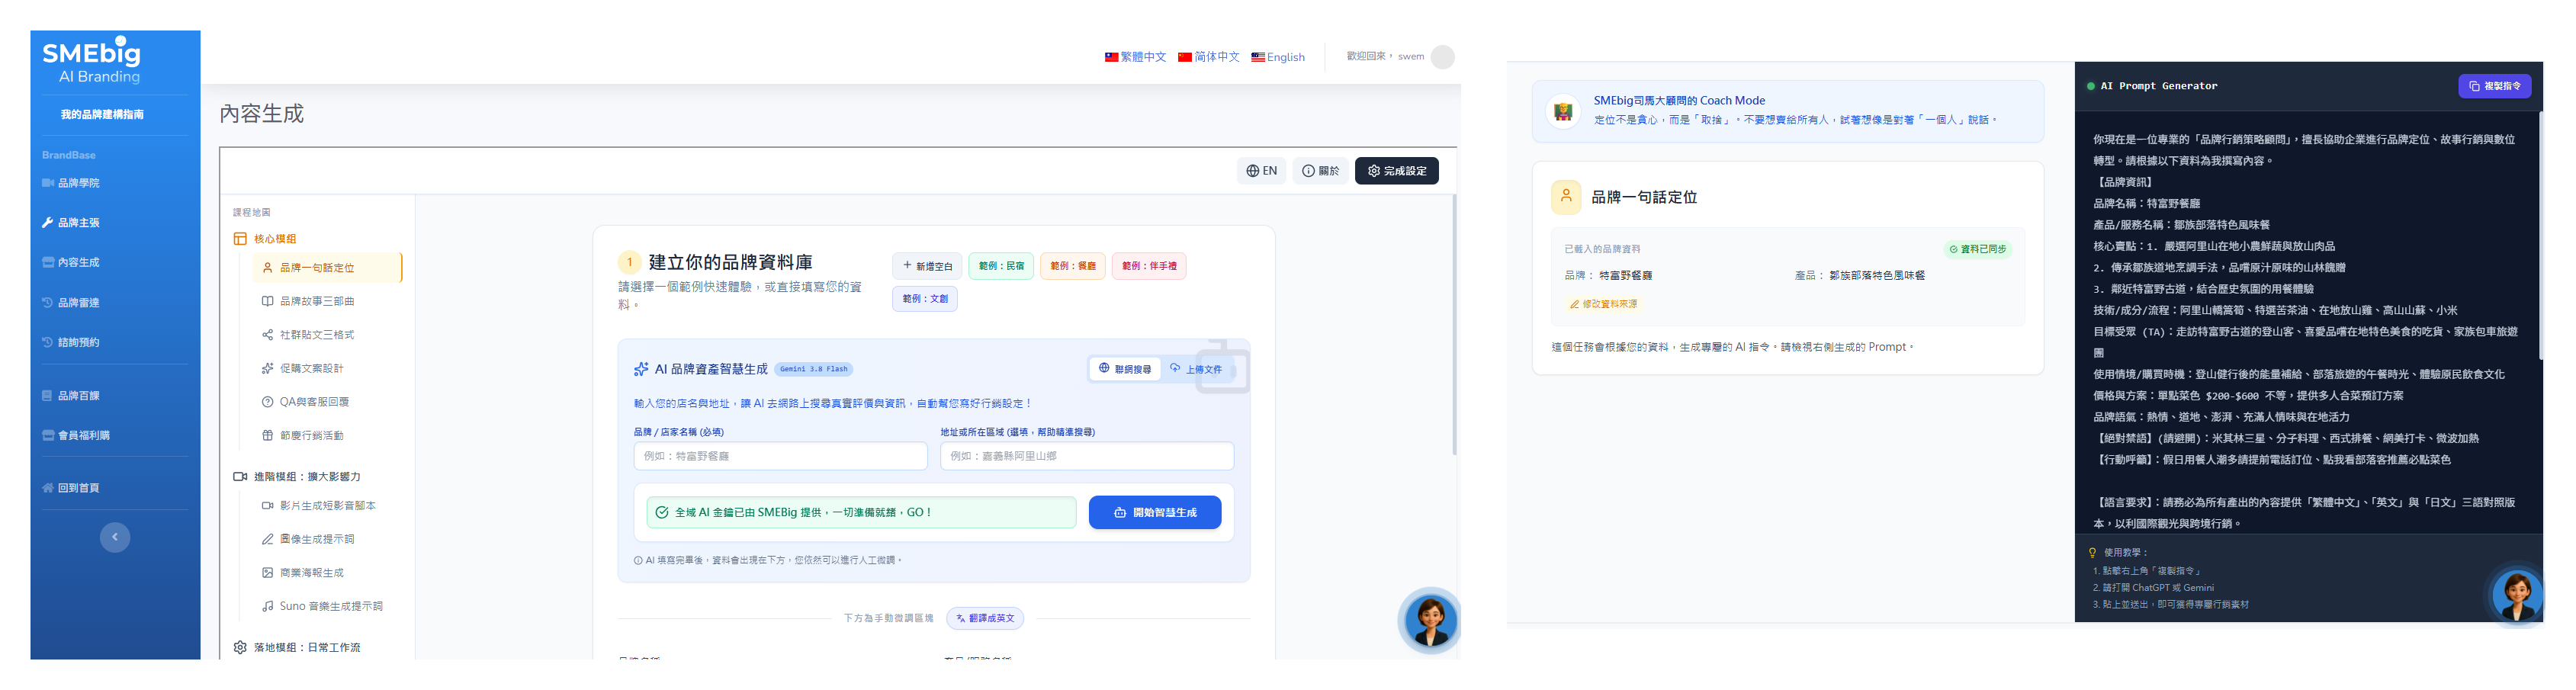Click the Gemini 3.8 Flash model badge
The width and height of the screenshot is (2576, 690).
[813, 370]
